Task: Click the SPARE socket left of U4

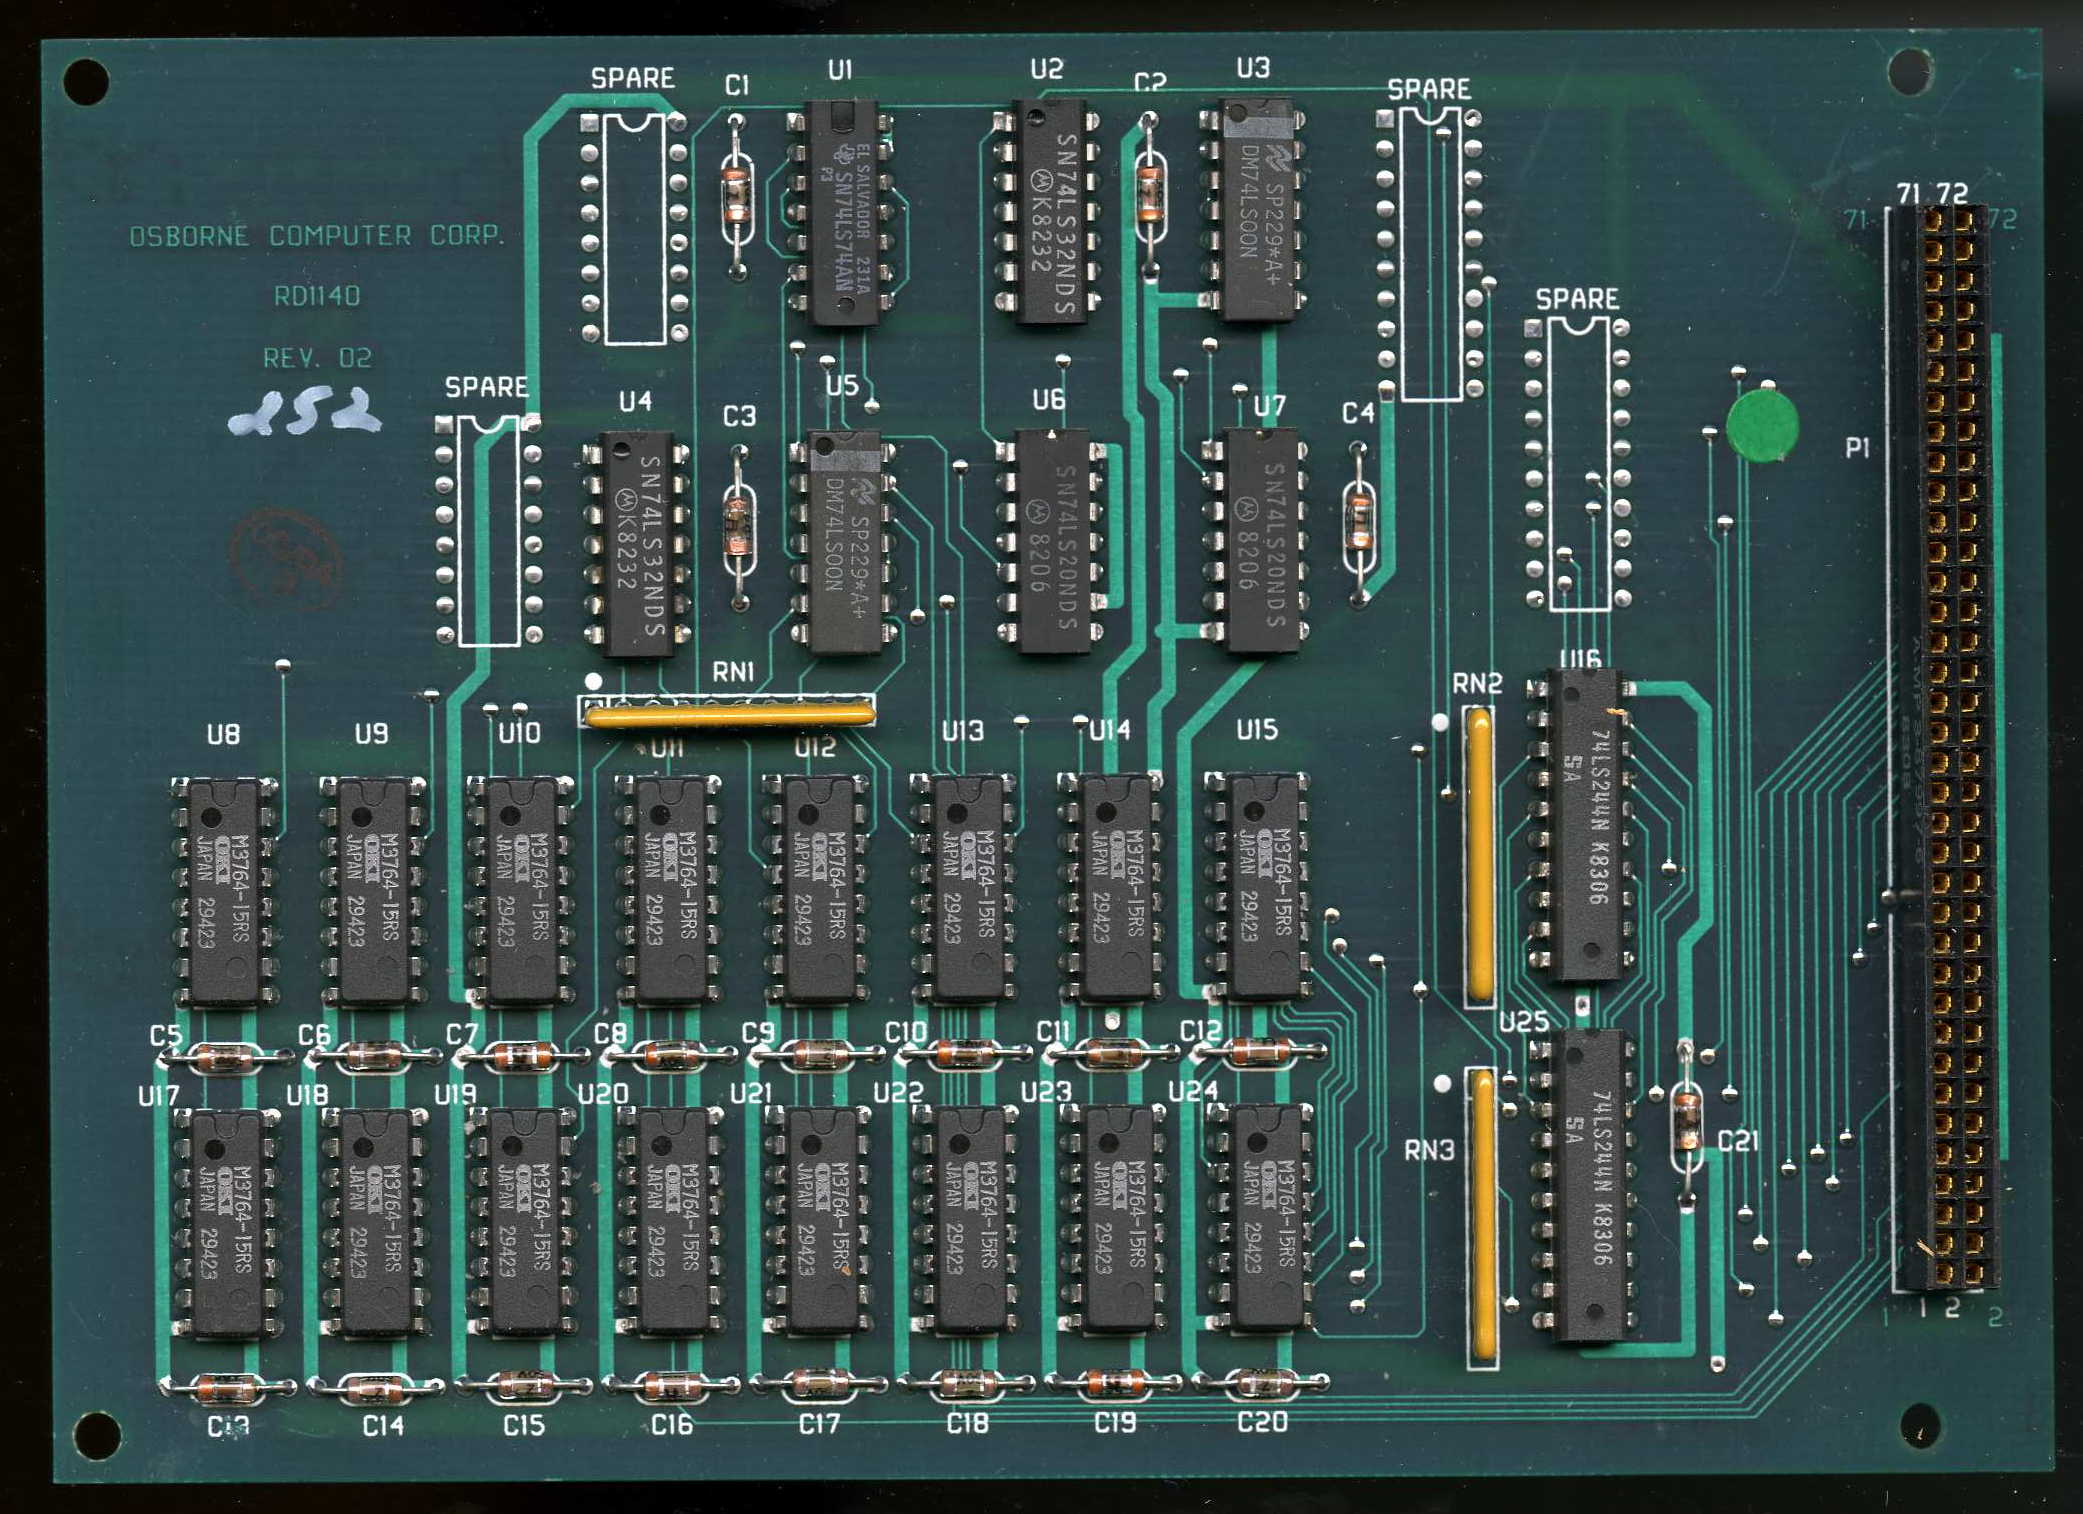Action: tap(489, 531)
